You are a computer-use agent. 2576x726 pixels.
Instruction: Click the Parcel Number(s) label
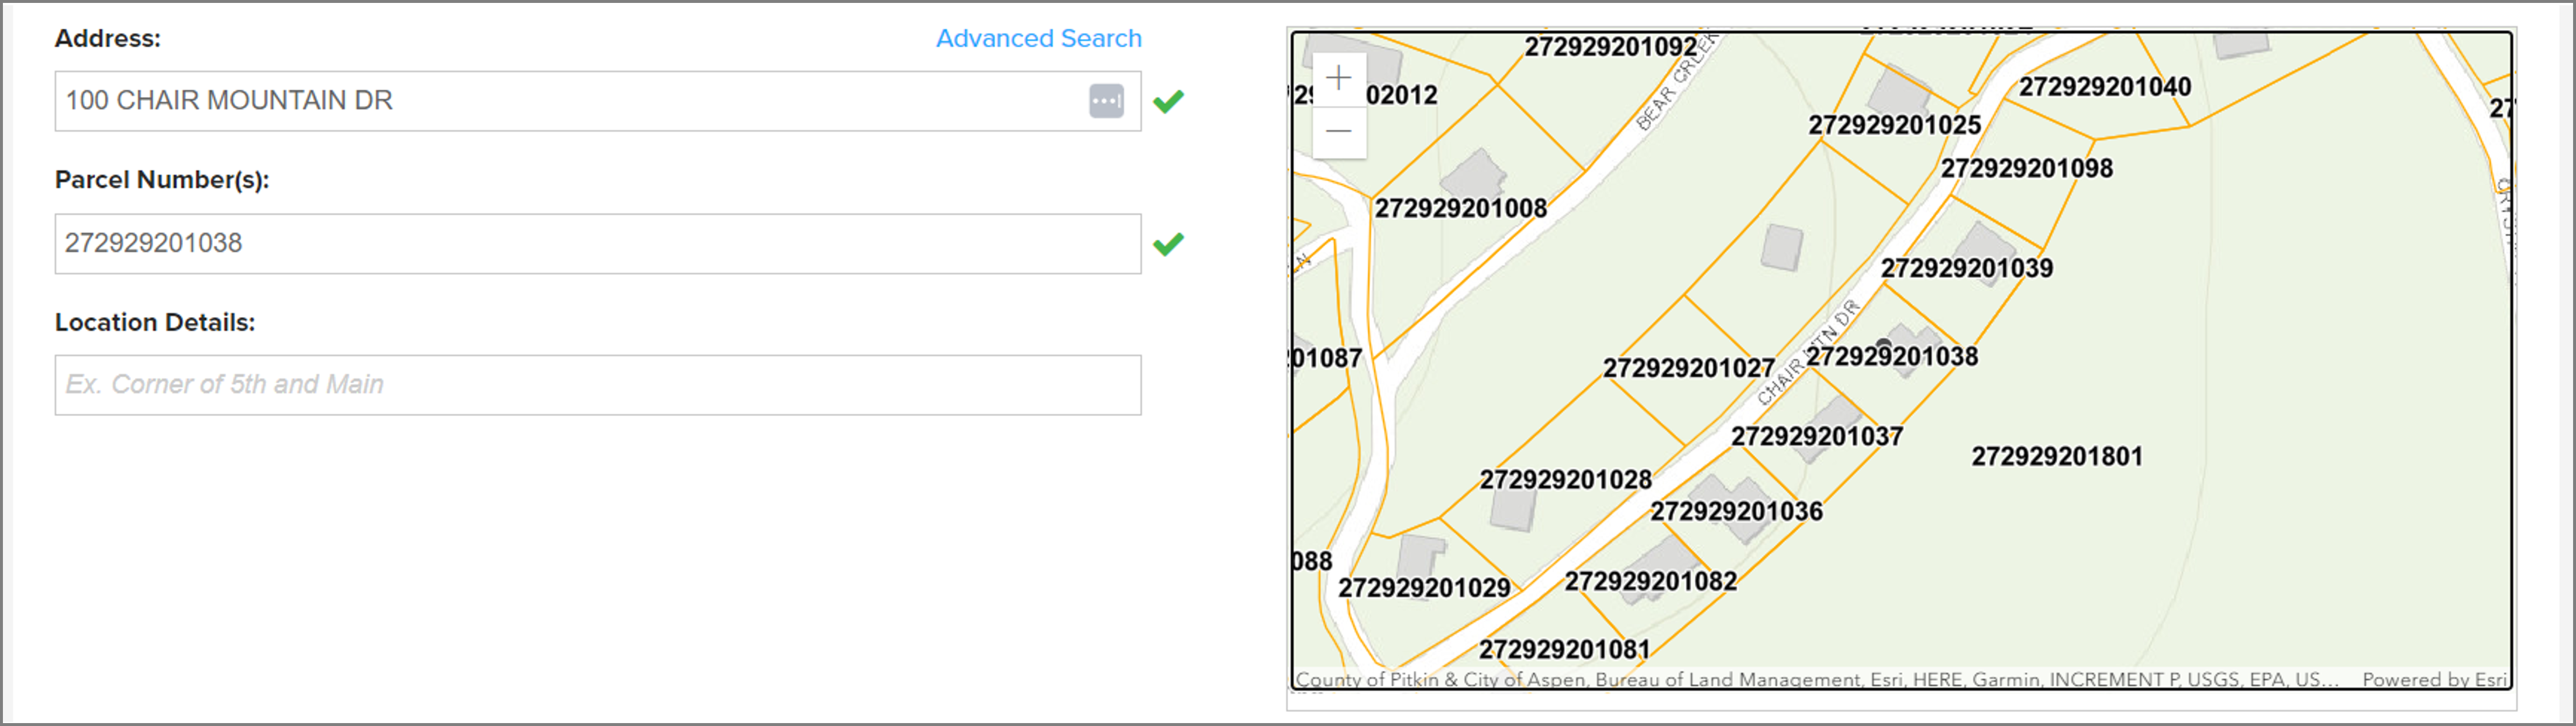point(162,180)
